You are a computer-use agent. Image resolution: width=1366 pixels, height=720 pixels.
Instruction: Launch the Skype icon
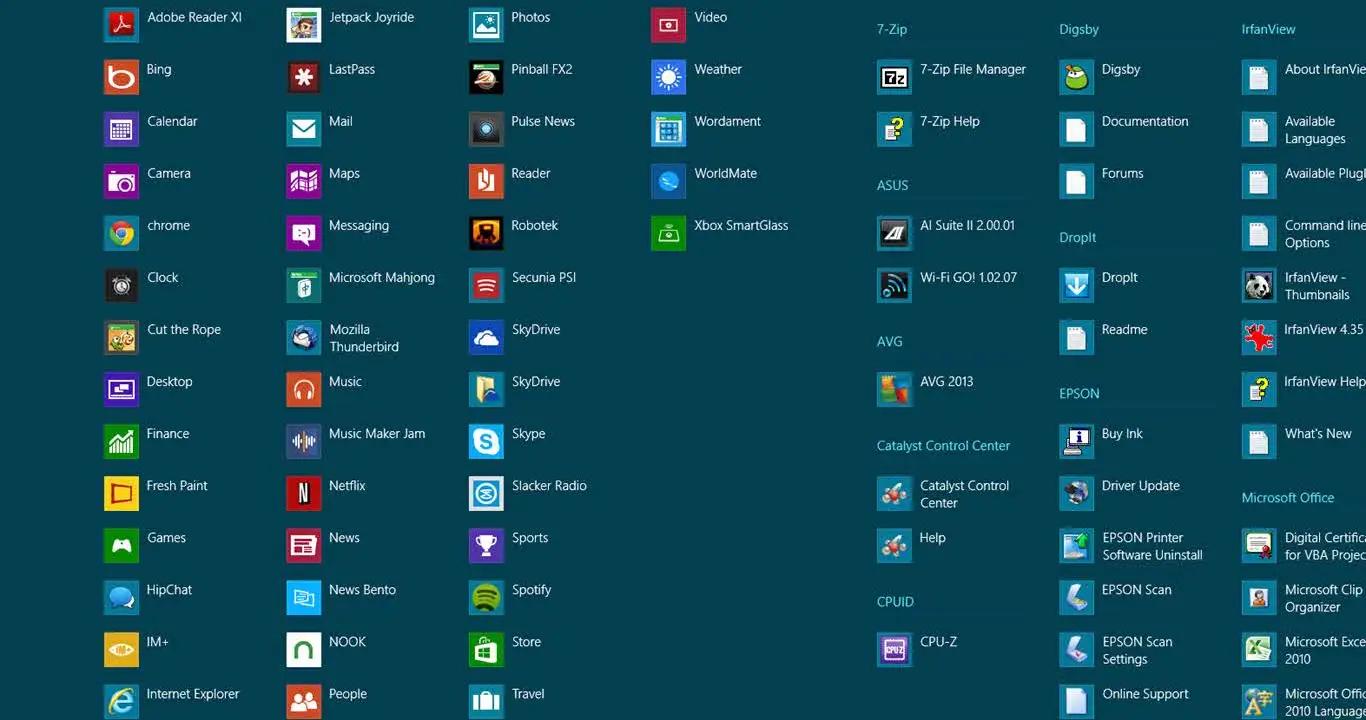click(486, 441)
